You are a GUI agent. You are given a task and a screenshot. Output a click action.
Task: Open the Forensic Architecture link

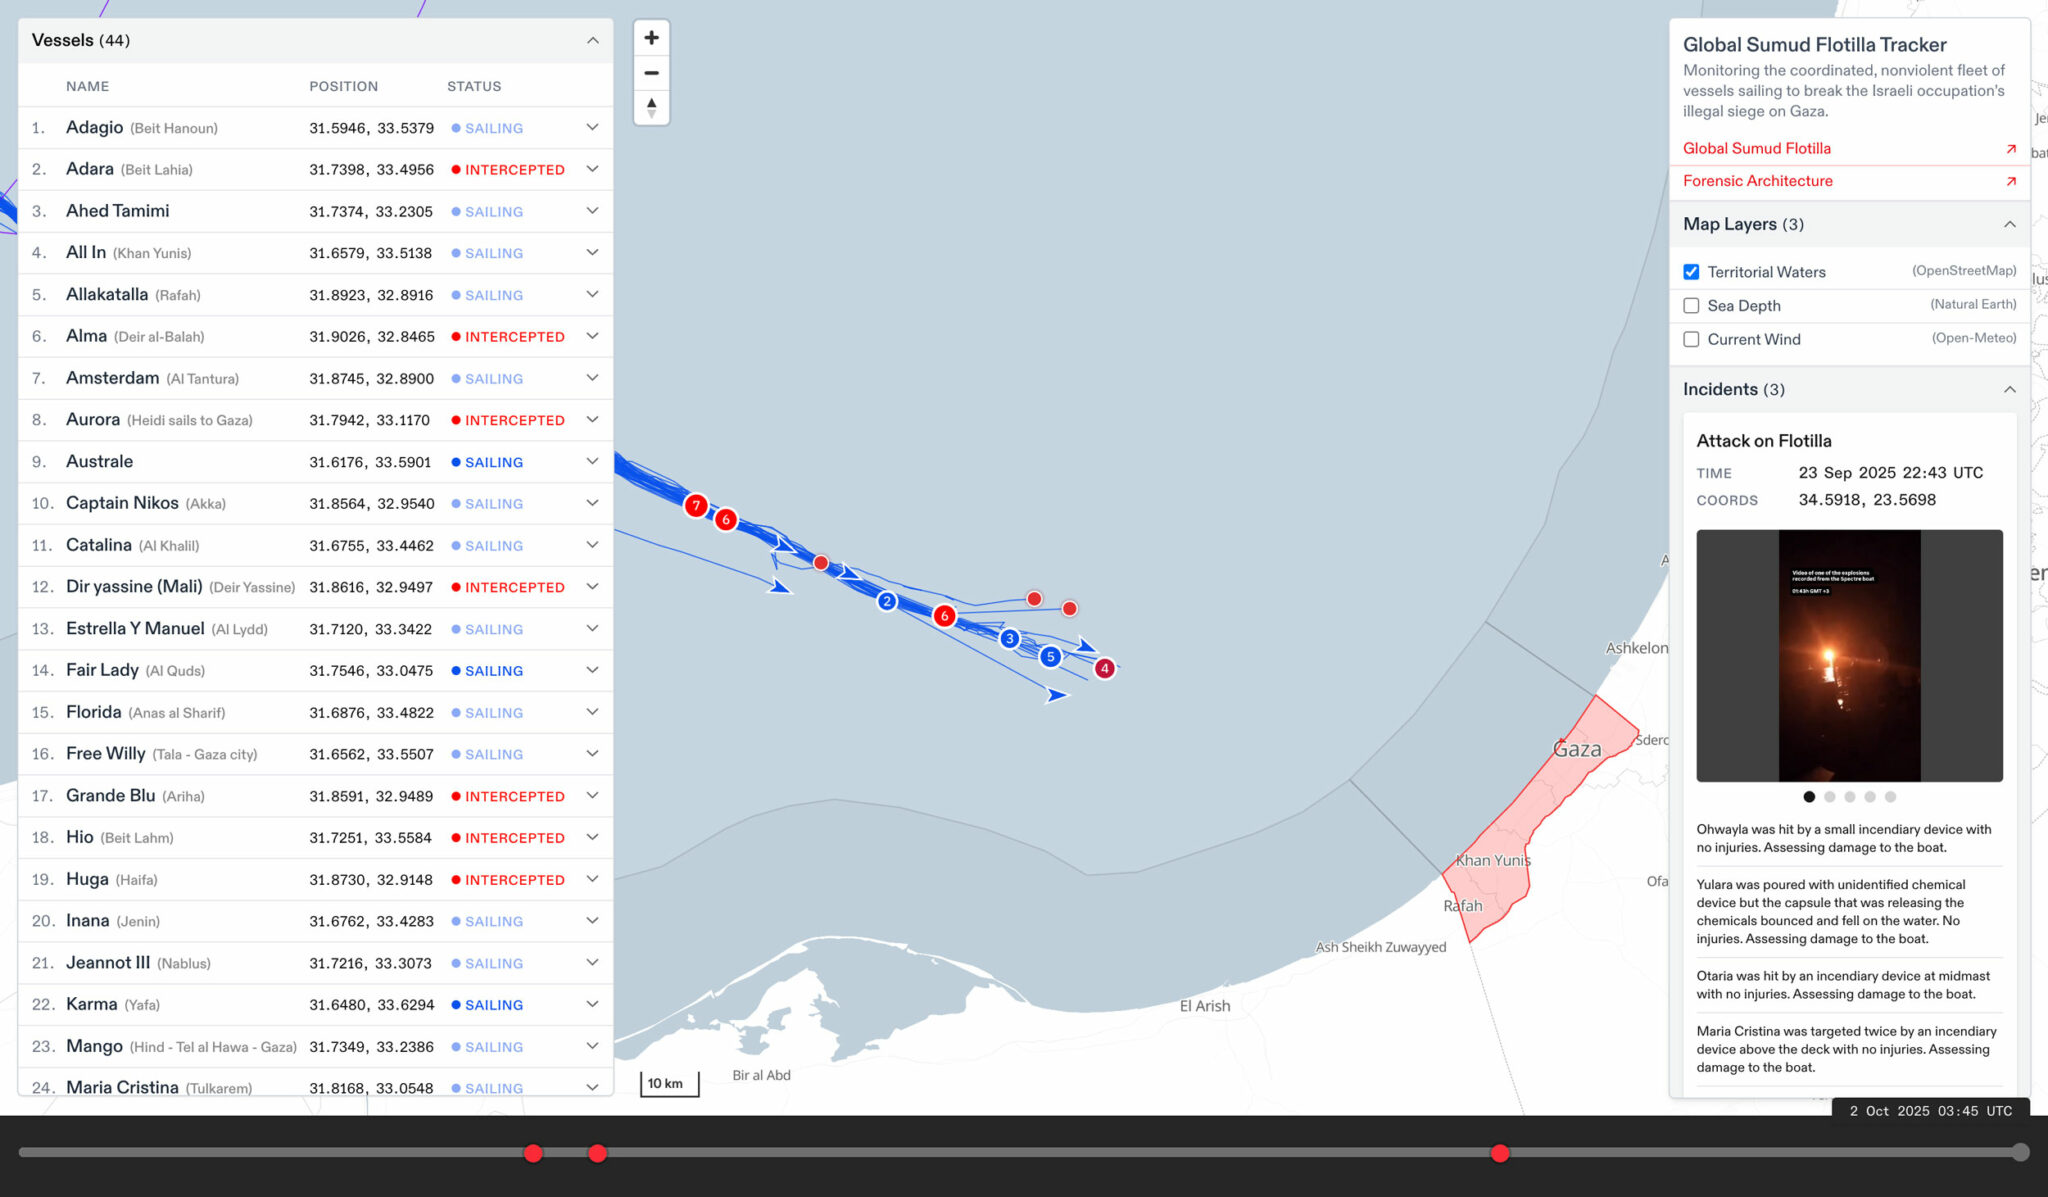(x=1757, y=181)
